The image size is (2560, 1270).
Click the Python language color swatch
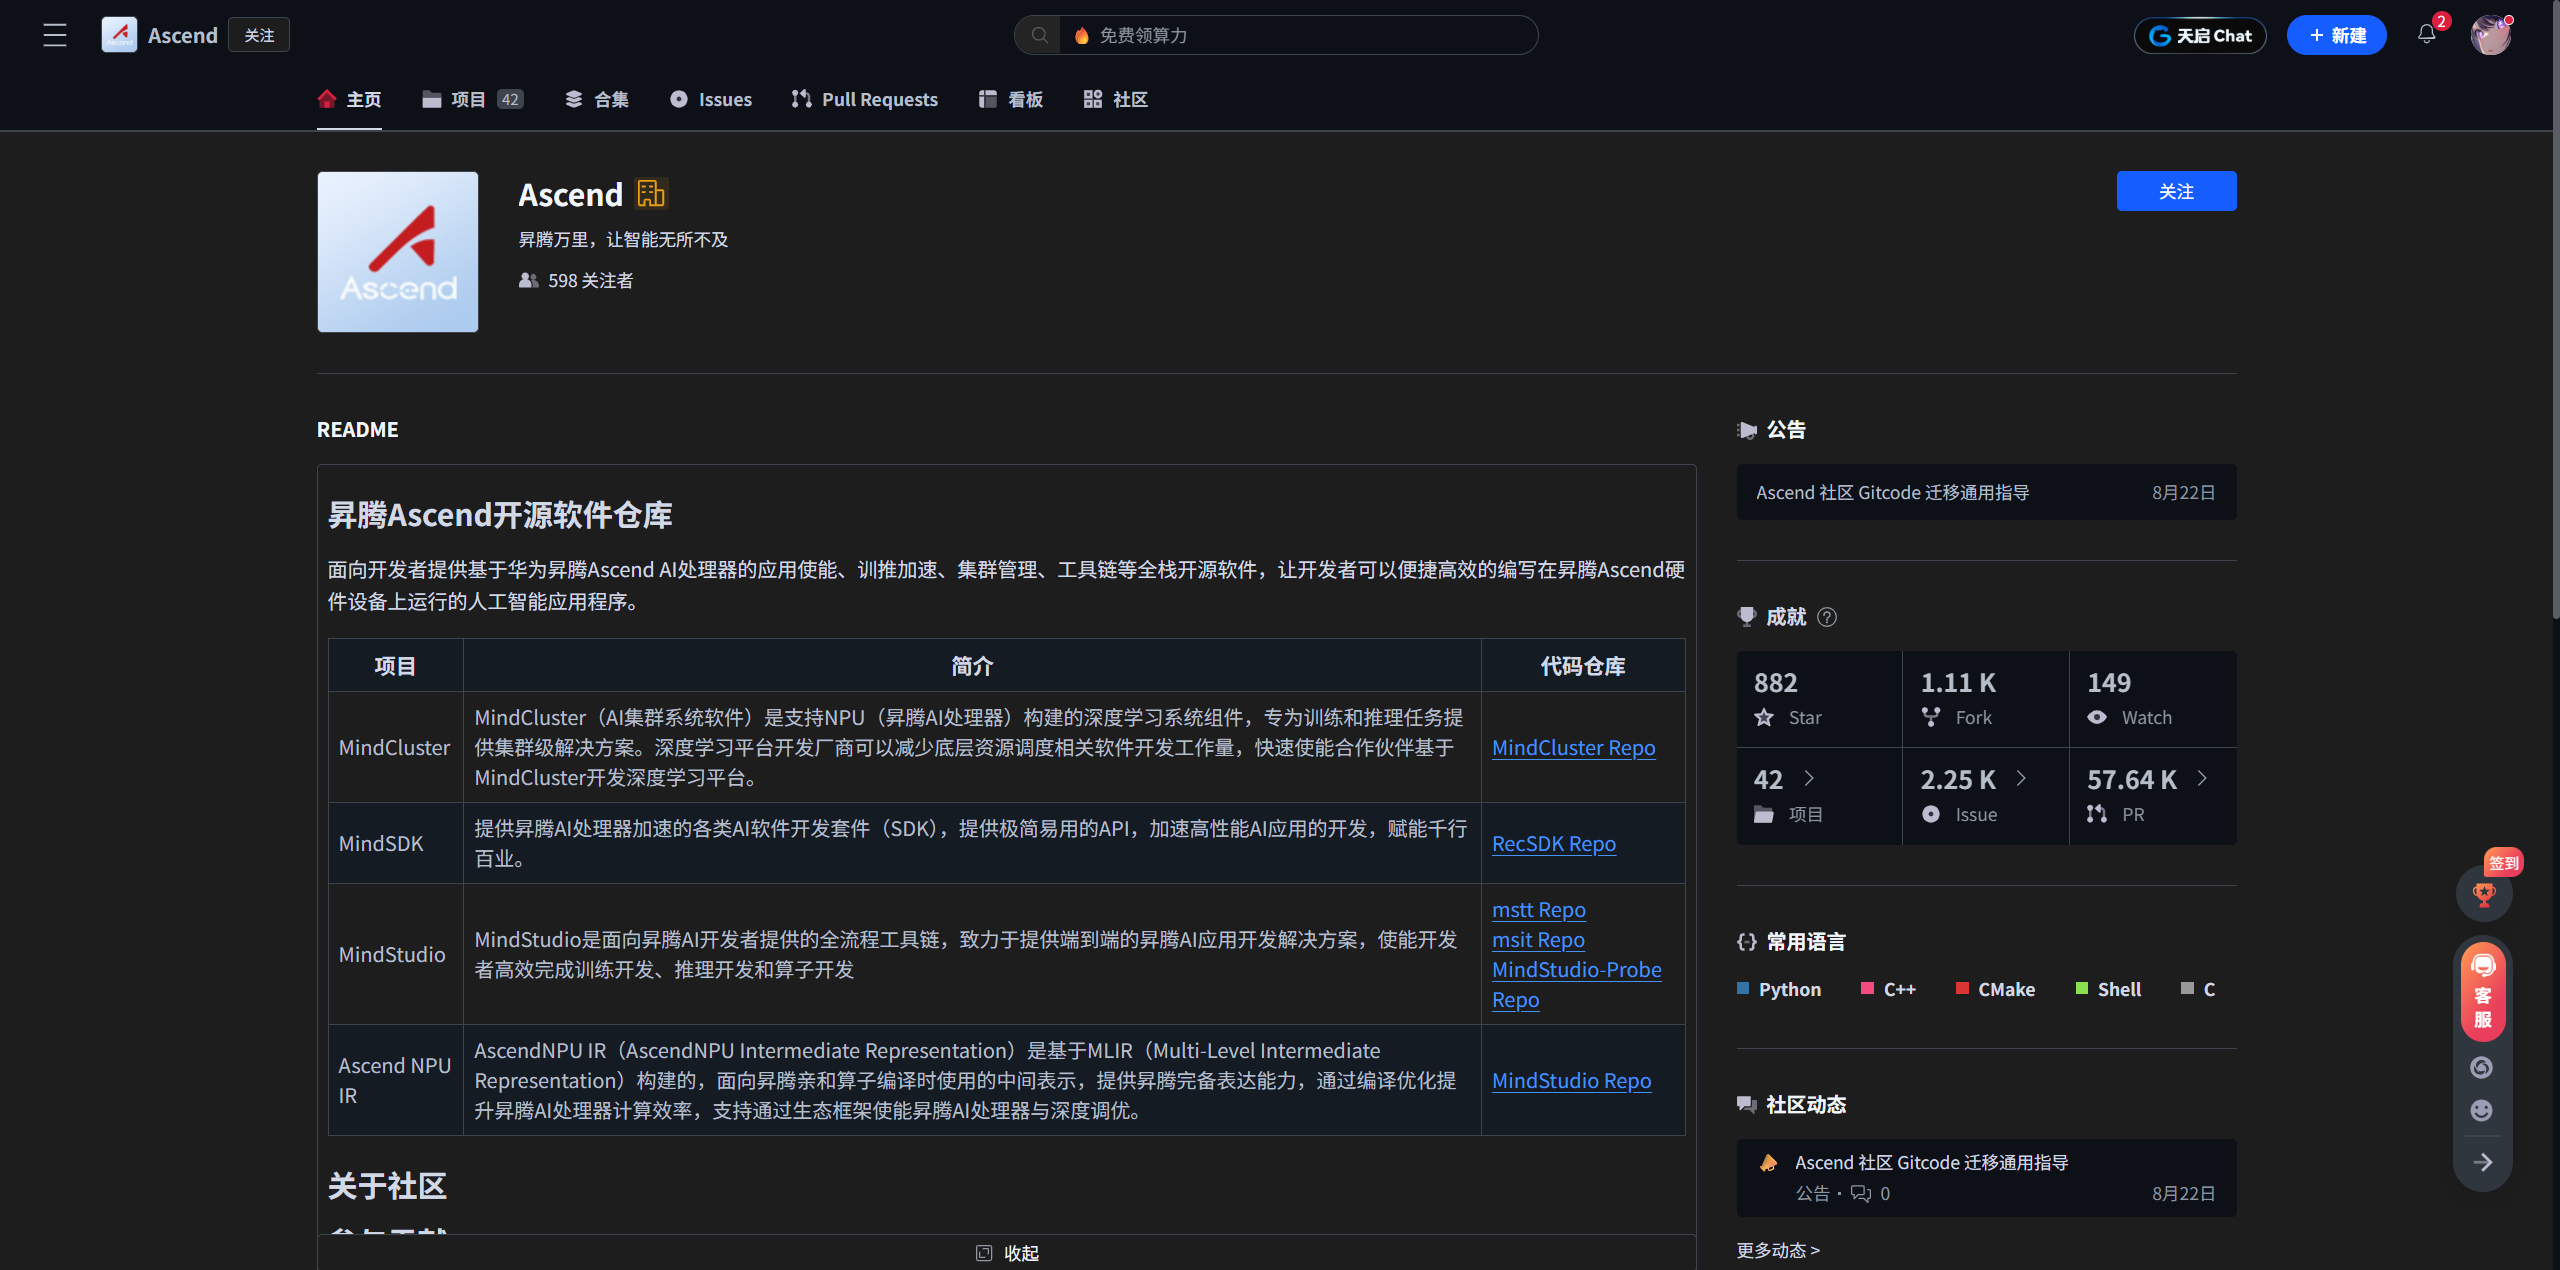(1743, 988)
